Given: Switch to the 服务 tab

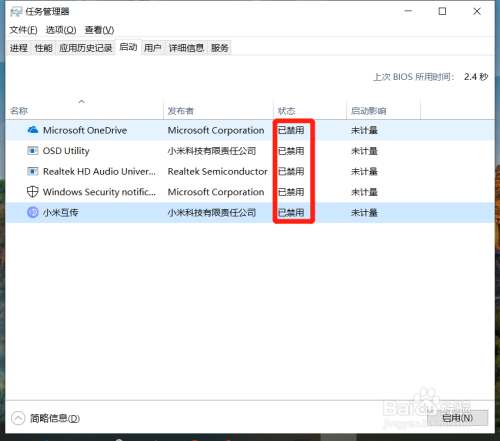Looking at the screenshot, I should point(219,48).
